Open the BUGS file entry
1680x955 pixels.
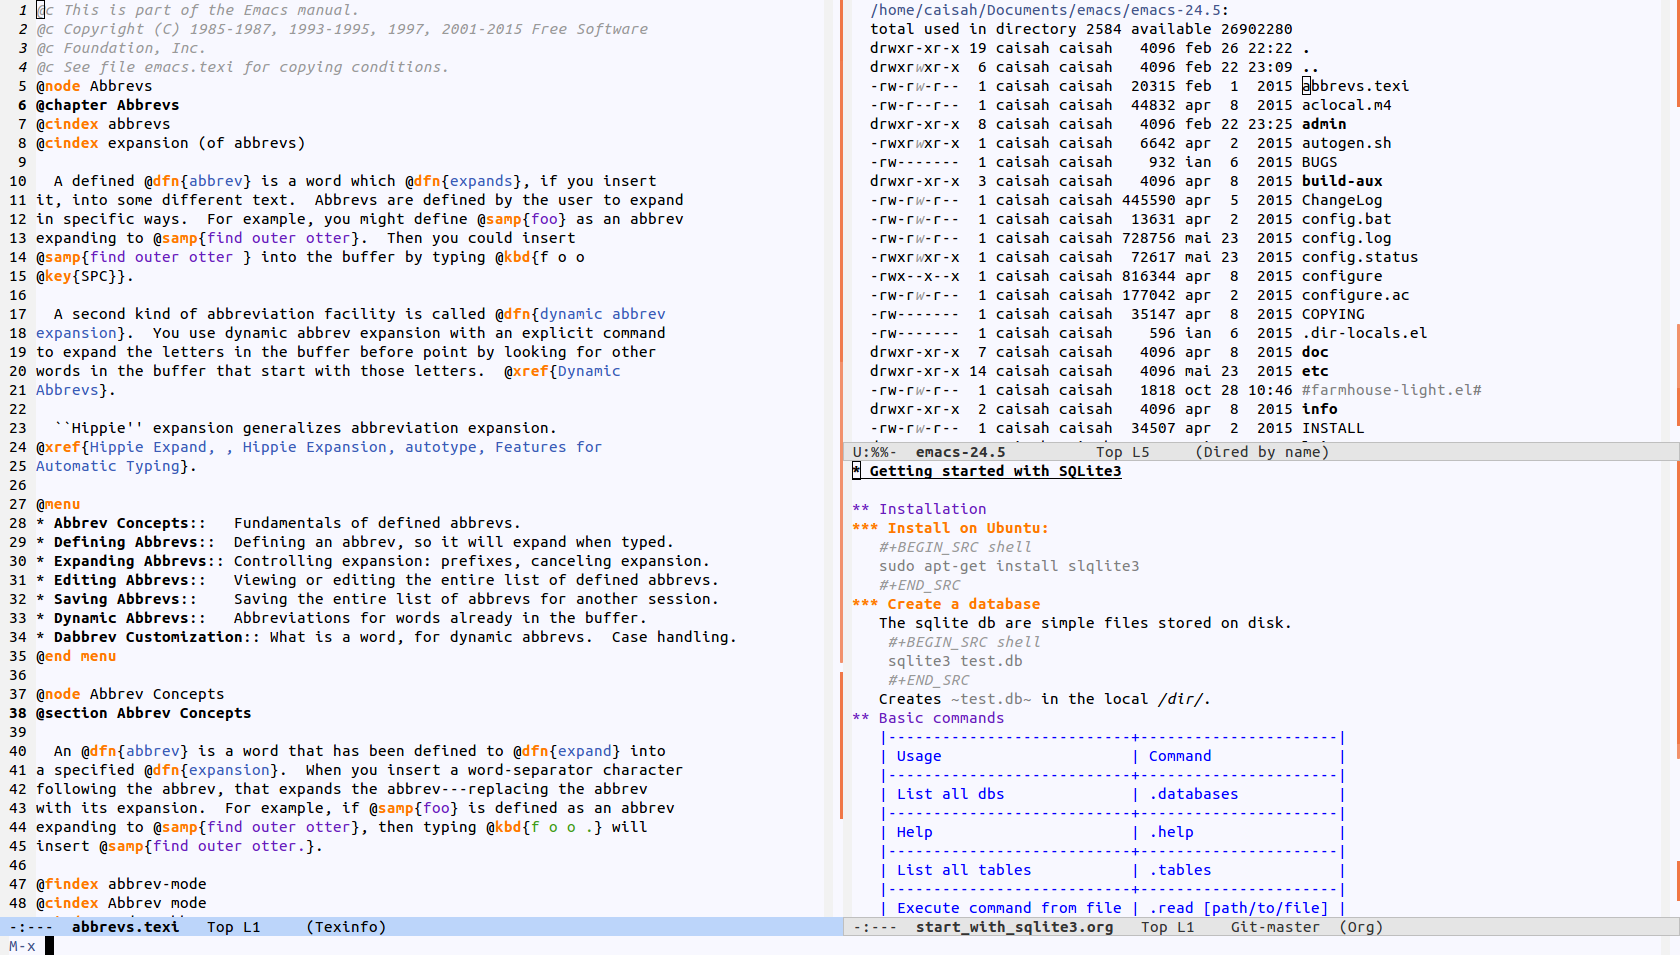click(x=1319, y=162)
